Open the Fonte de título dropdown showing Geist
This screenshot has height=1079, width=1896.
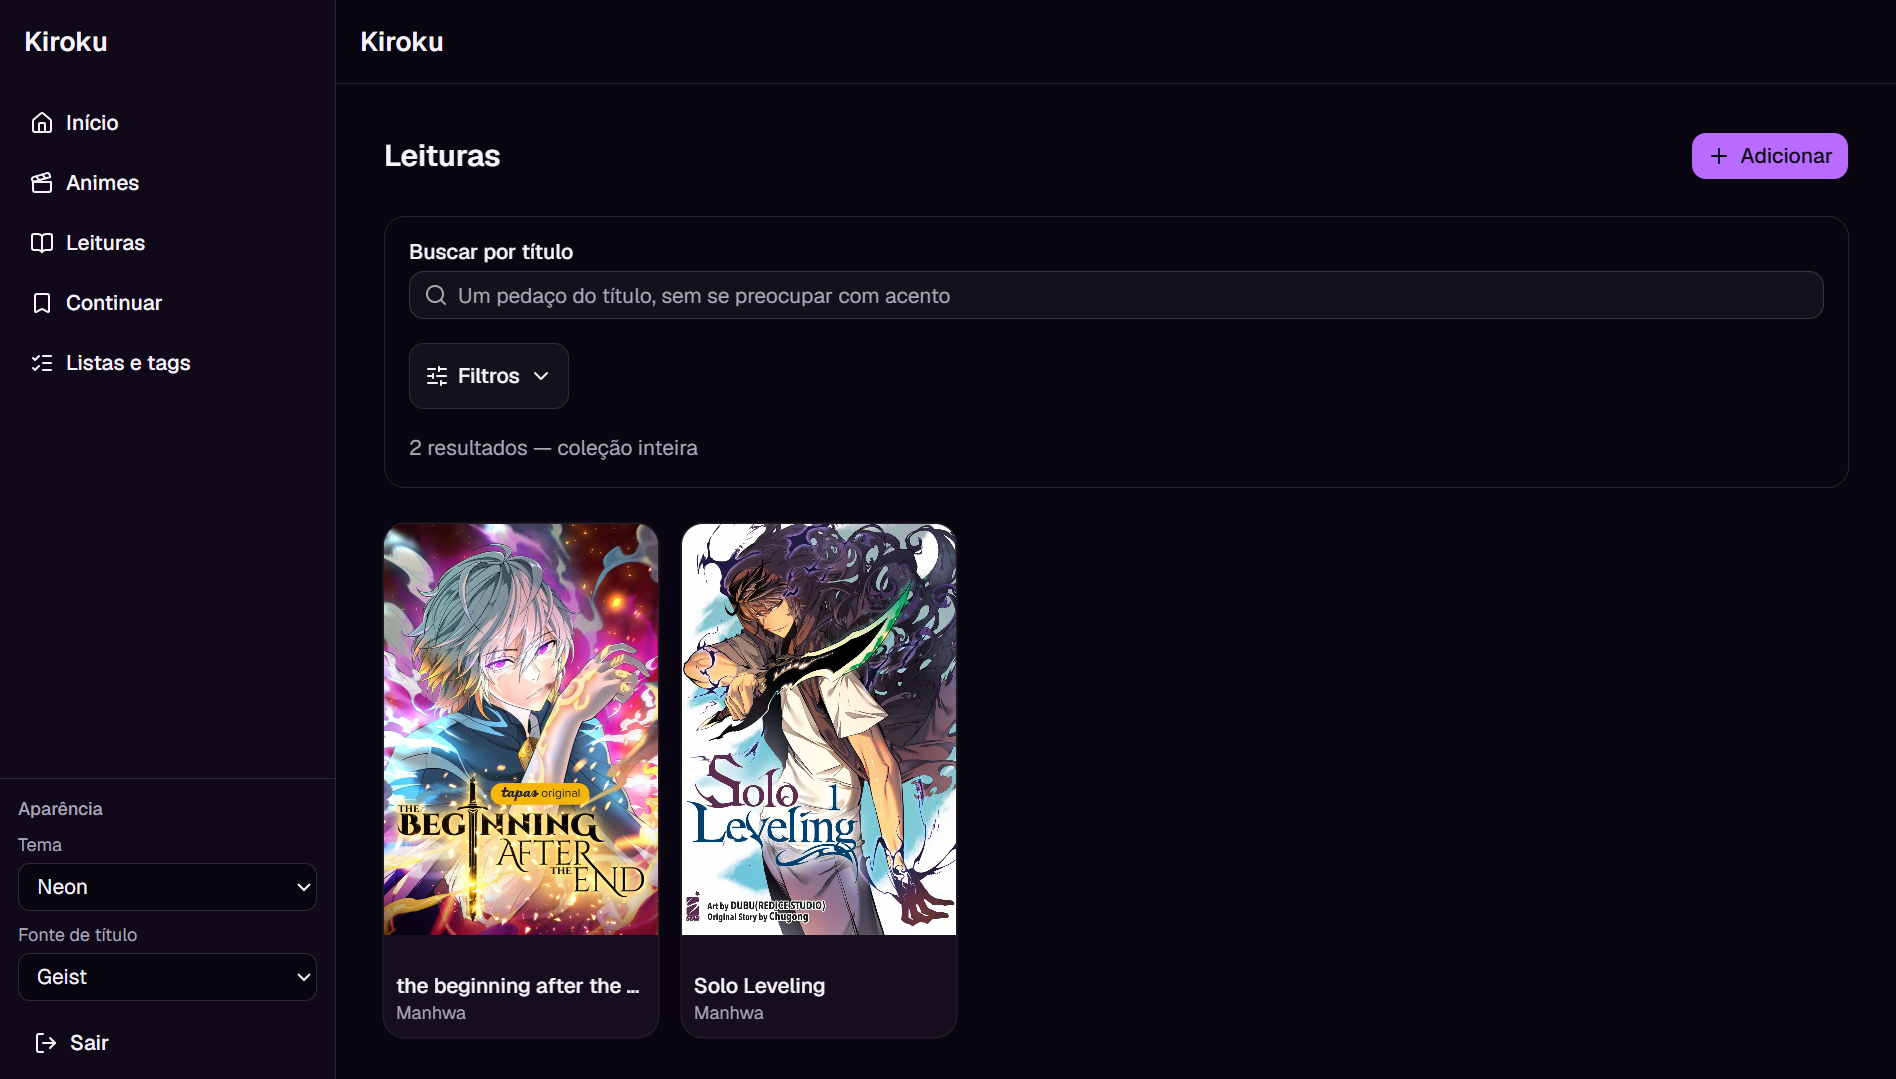167,977
